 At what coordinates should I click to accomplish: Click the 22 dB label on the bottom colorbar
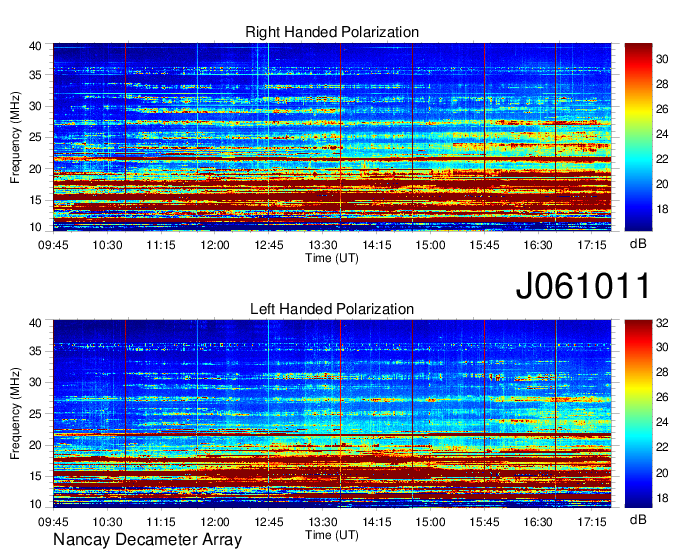(662, 447)
